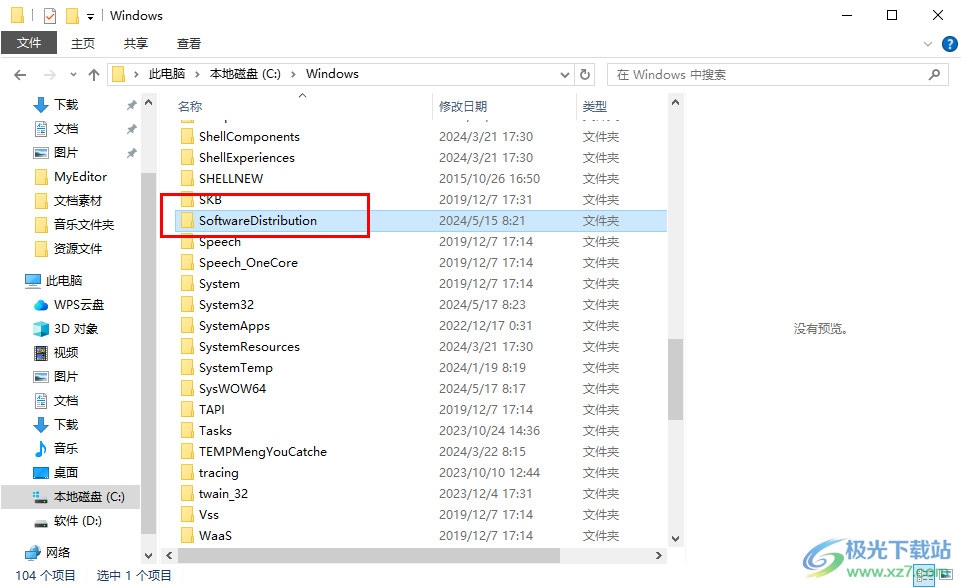The height and width of the screenshot is (588, 962).
Task: Select the TEMPMengYouCatche folder
Action: click(263, 452)
